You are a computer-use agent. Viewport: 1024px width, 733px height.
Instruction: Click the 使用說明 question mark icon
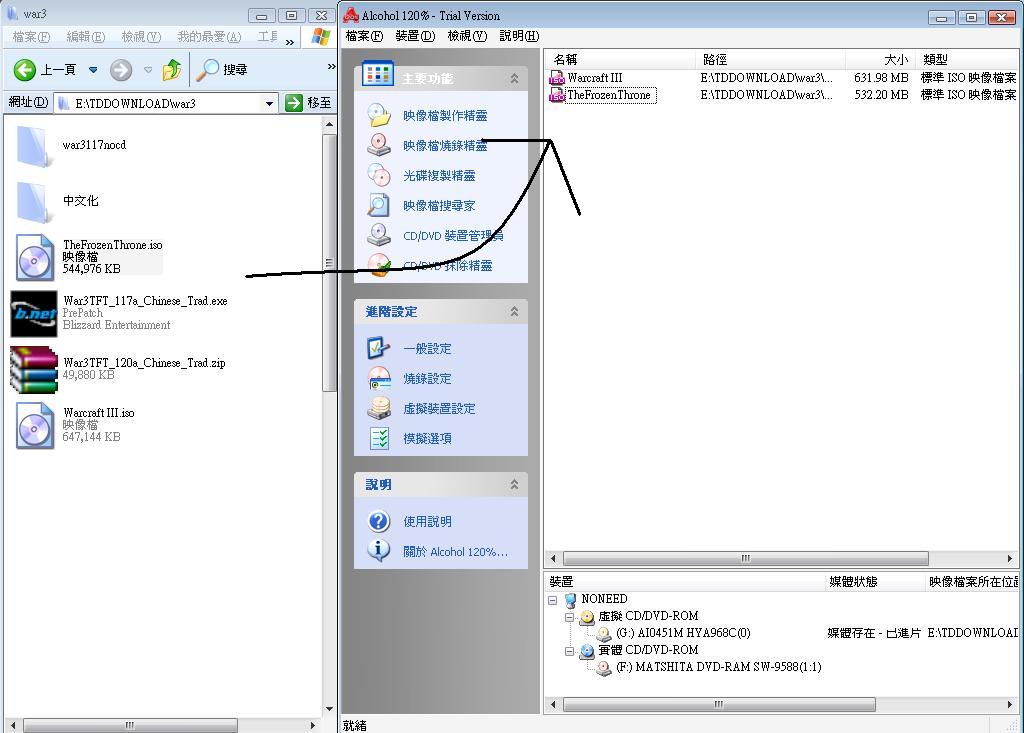[379, 521]
